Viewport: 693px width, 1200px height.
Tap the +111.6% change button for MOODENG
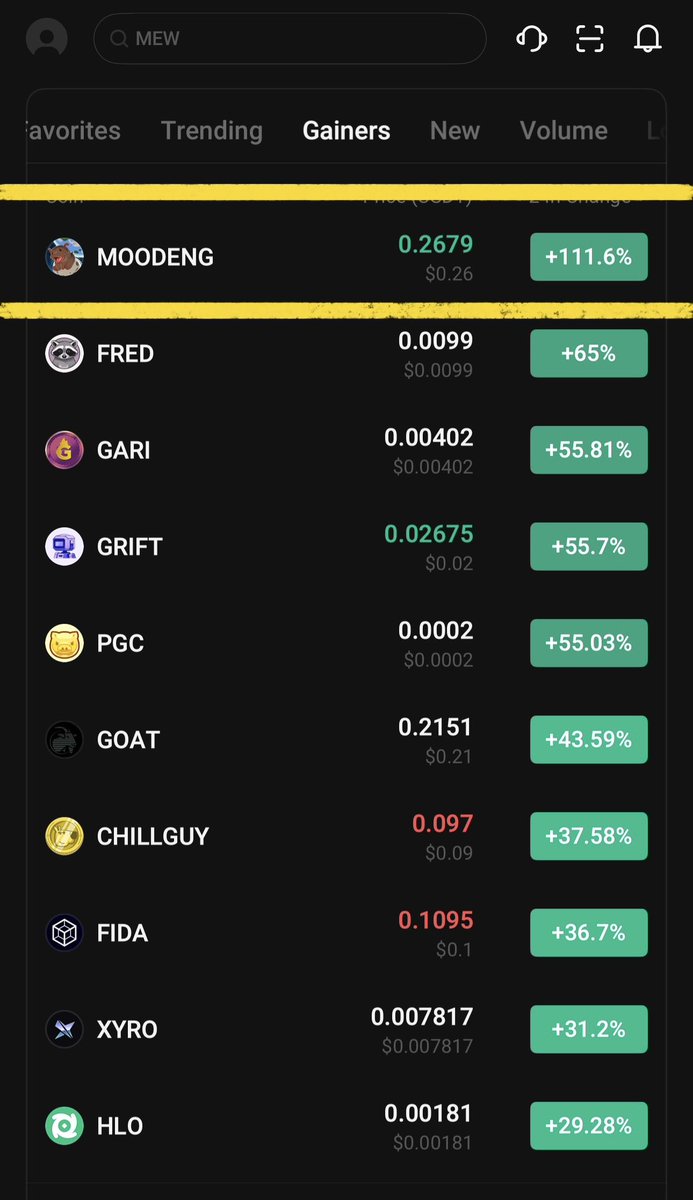click(x=589, y=257)
